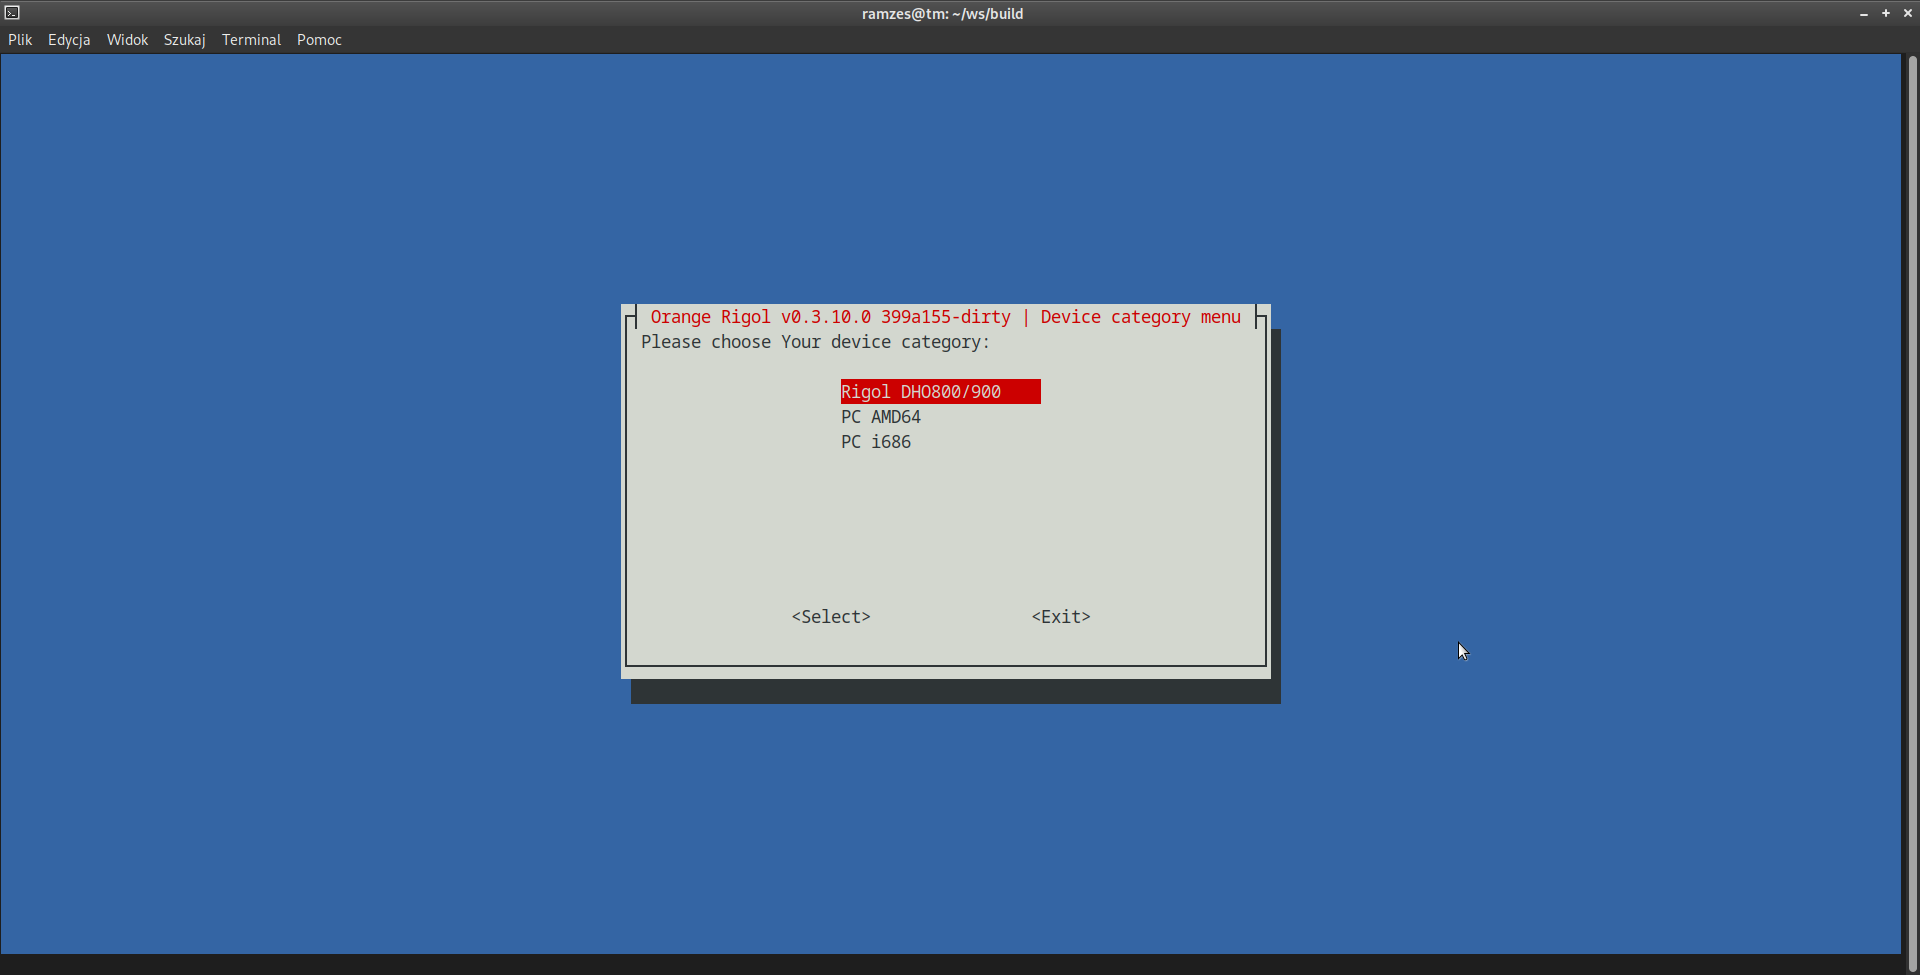Click the window title ramzes@tm: ~/ws/build

[x=942, y=14]
